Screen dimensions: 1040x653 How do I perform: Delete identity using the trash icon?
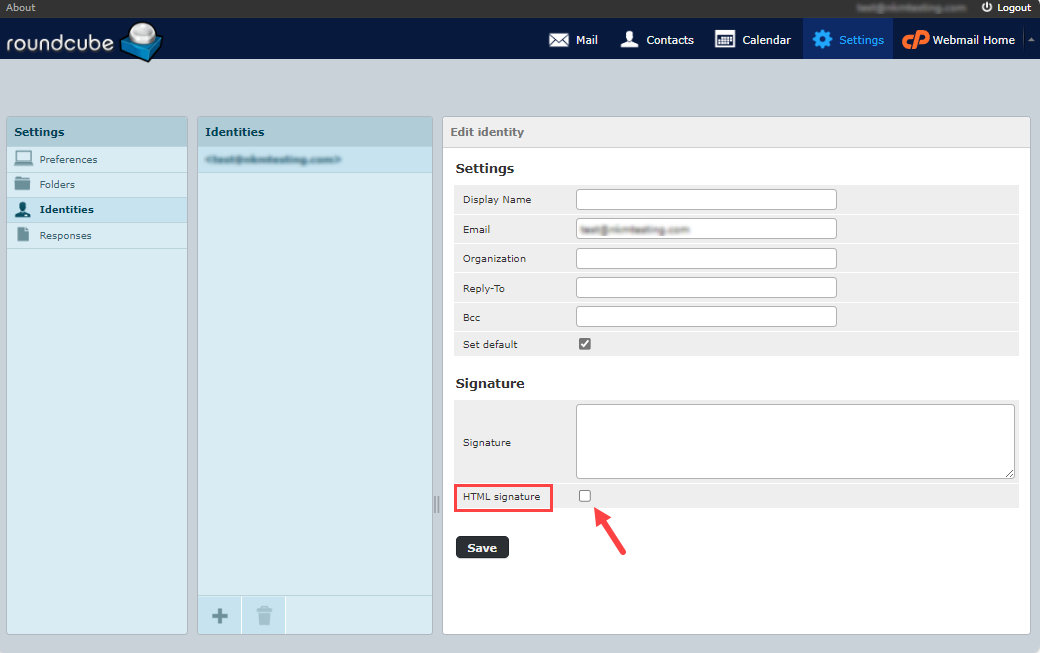pos(263,615)
